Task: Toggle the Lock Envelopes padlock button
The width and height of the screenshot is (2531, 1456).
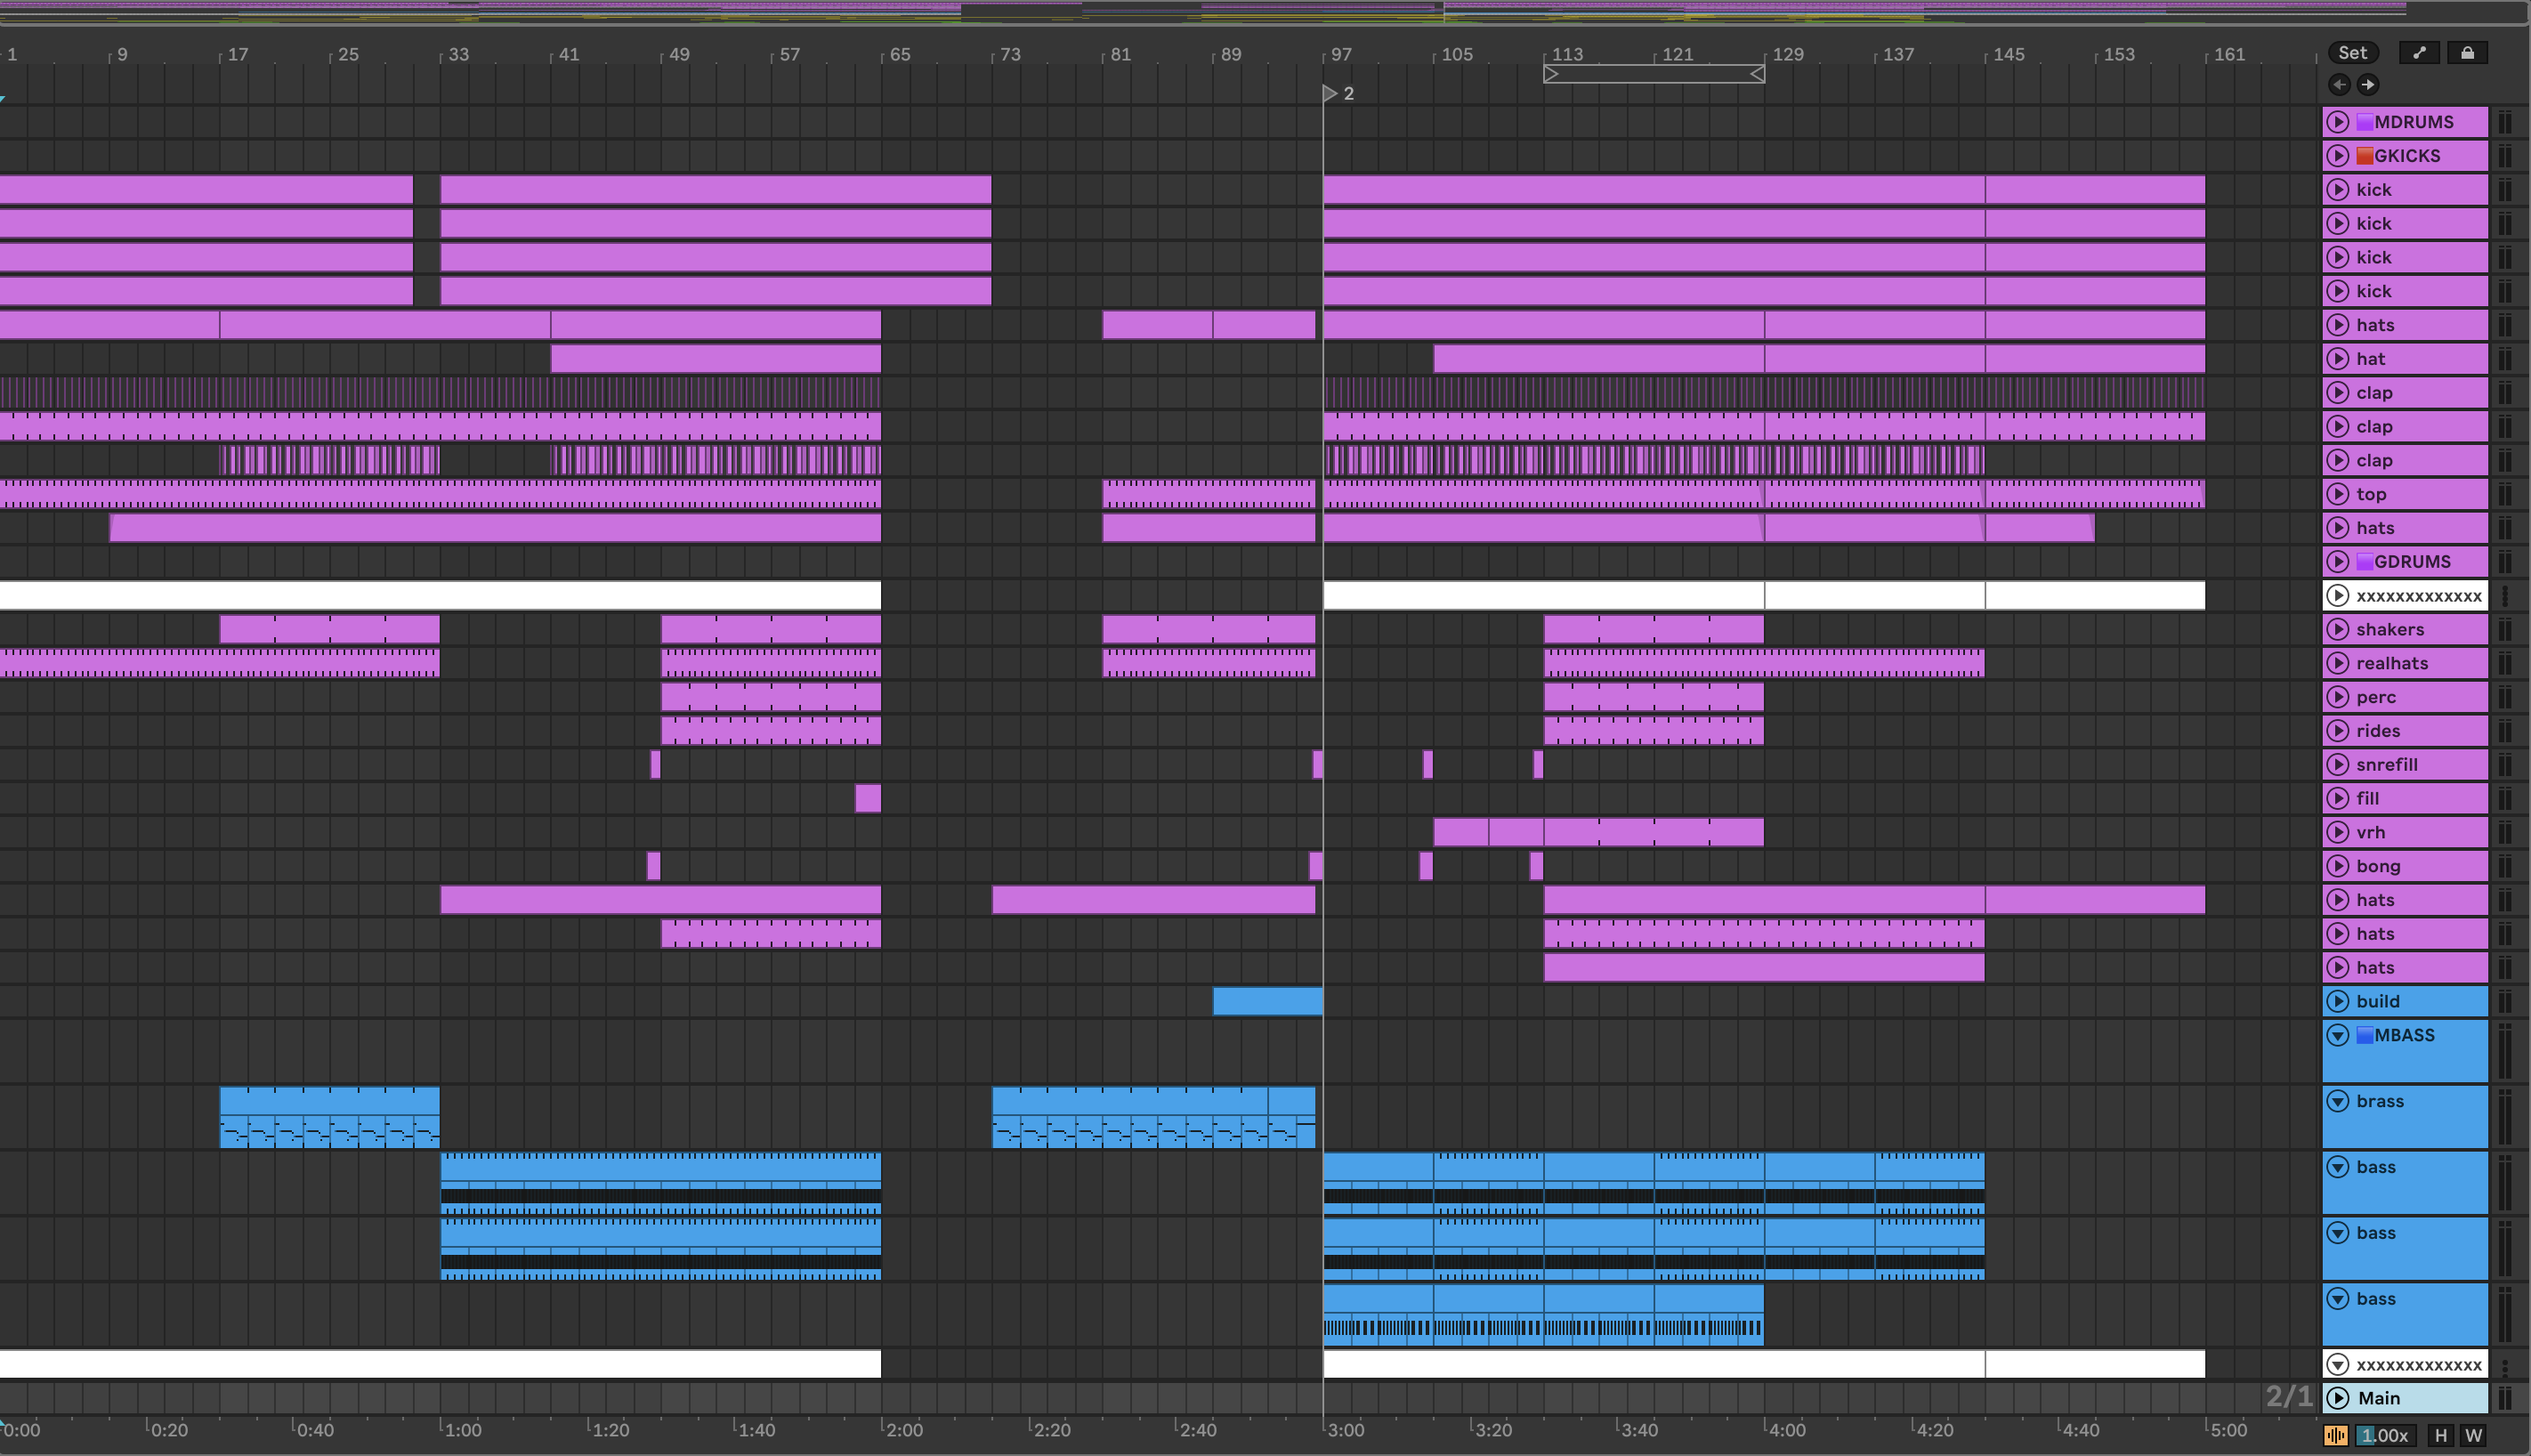Action: tap(2467, 53)
